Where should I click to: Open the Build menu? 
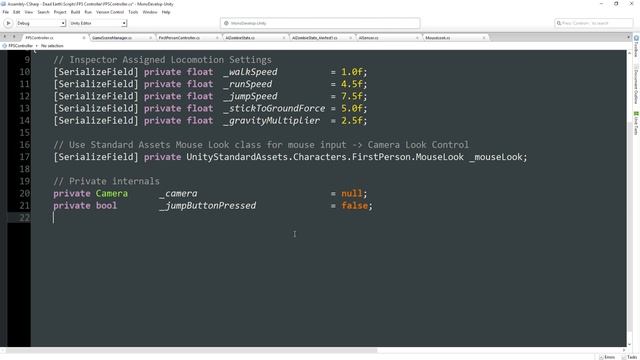(x=76, y=12)
